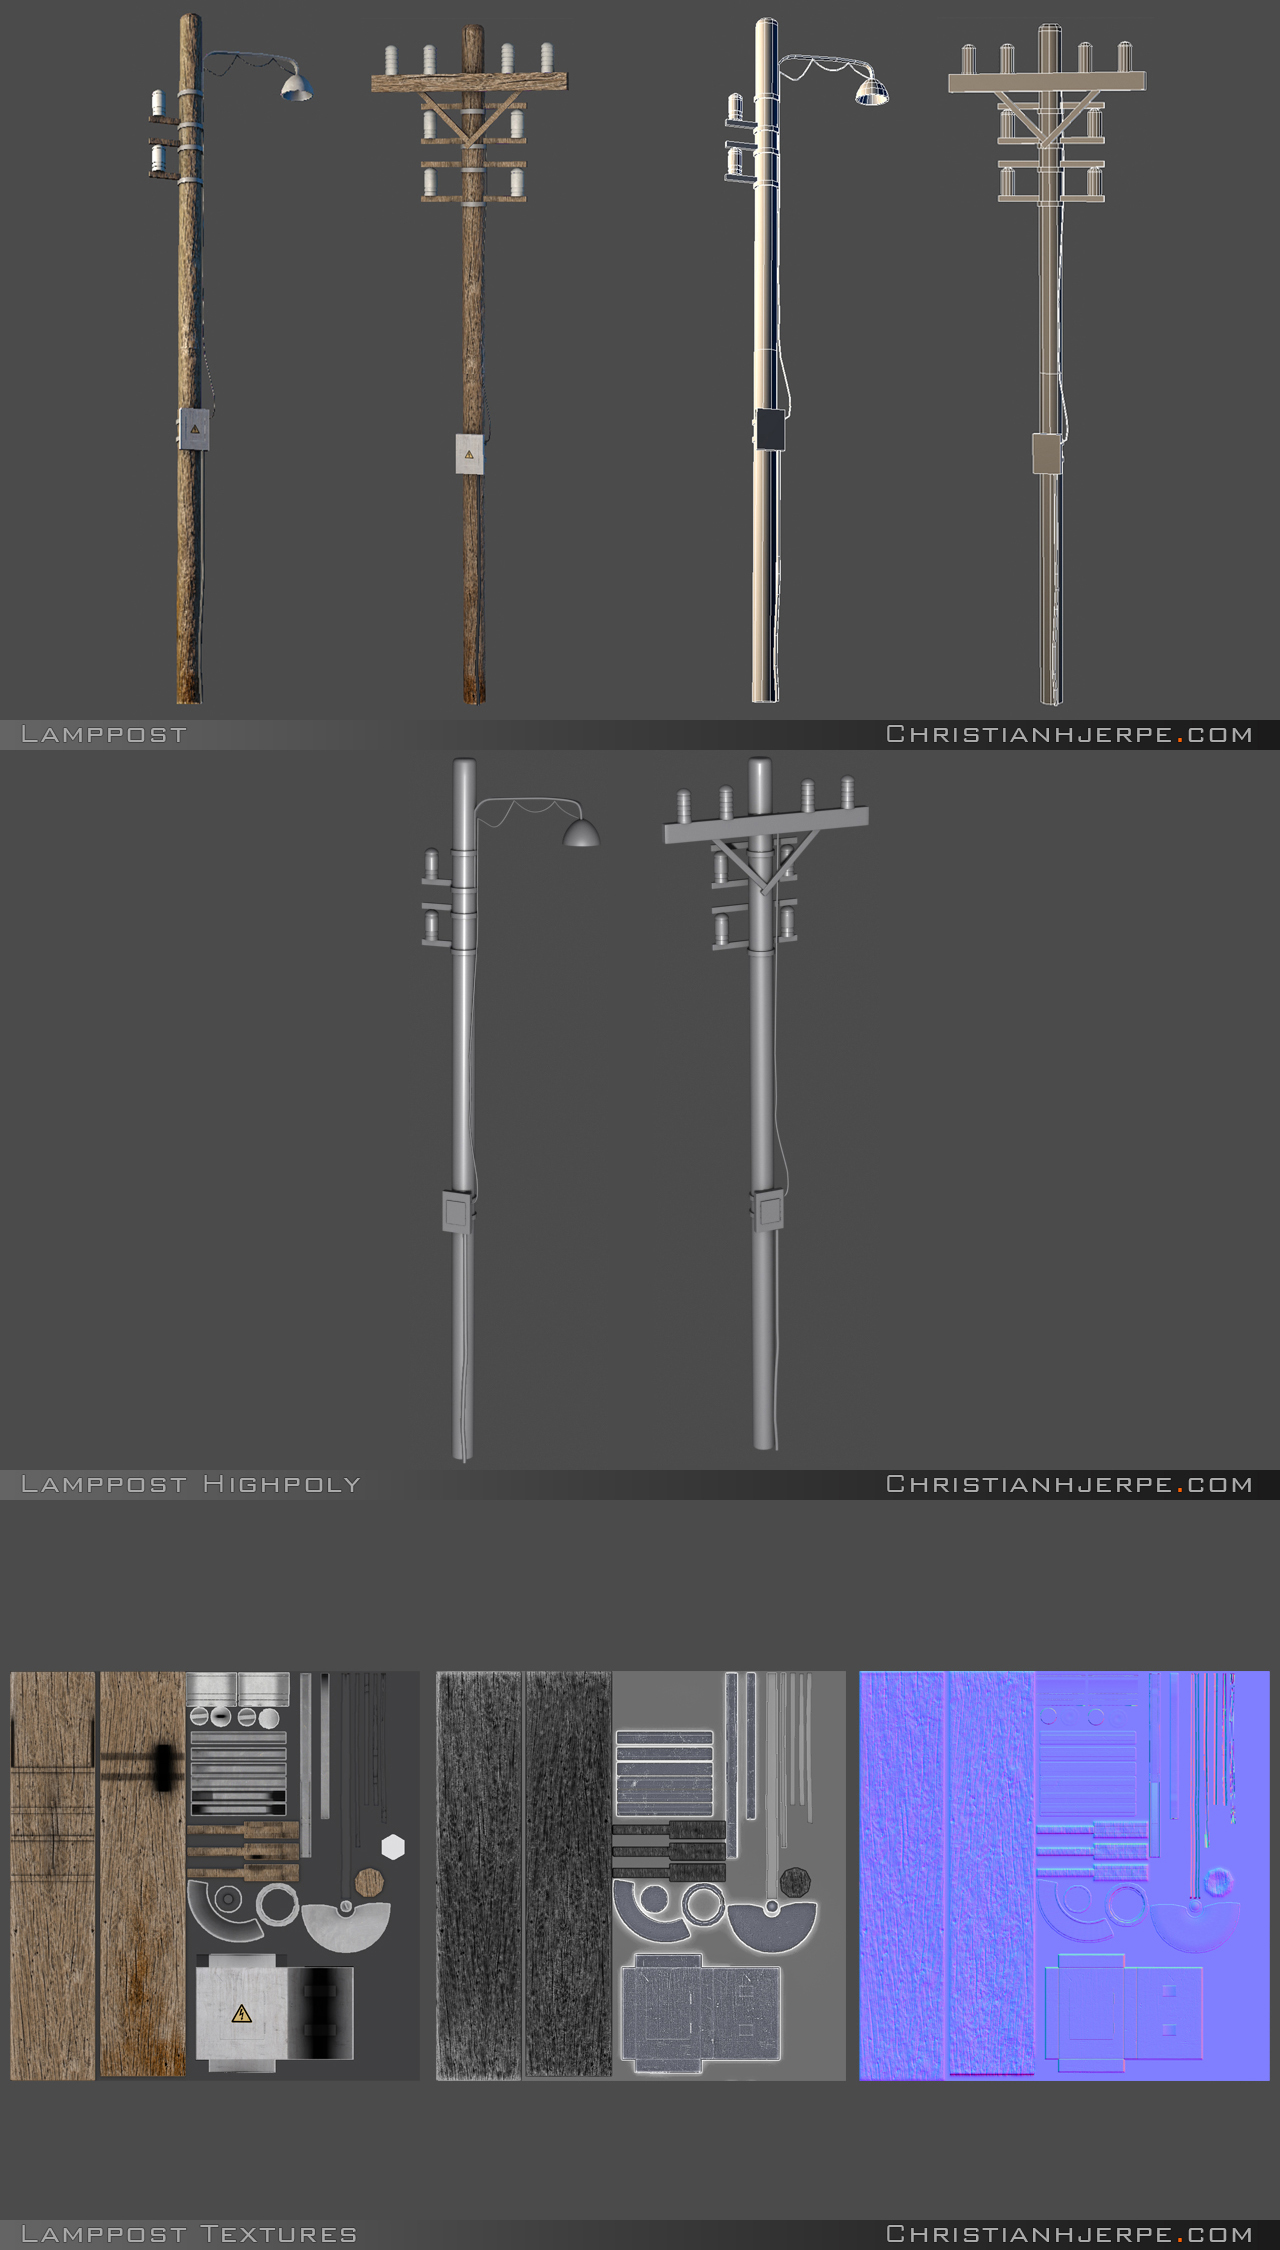Open ChristianHjerpe.com text in Highpoly banner
The width and height of the screenshot is (1280, 2250).
click(x=1069, y=1485)
